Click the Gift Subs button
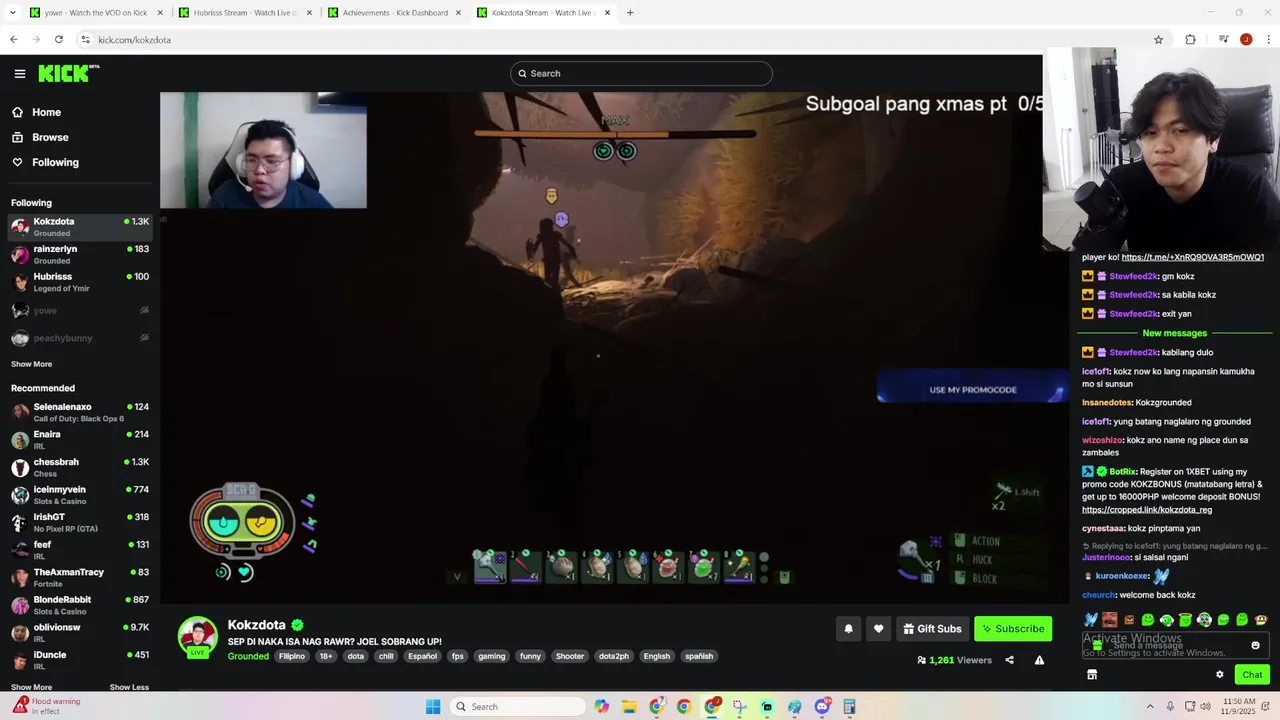This screenshot has width=1280, height=720. coord(932,629)
